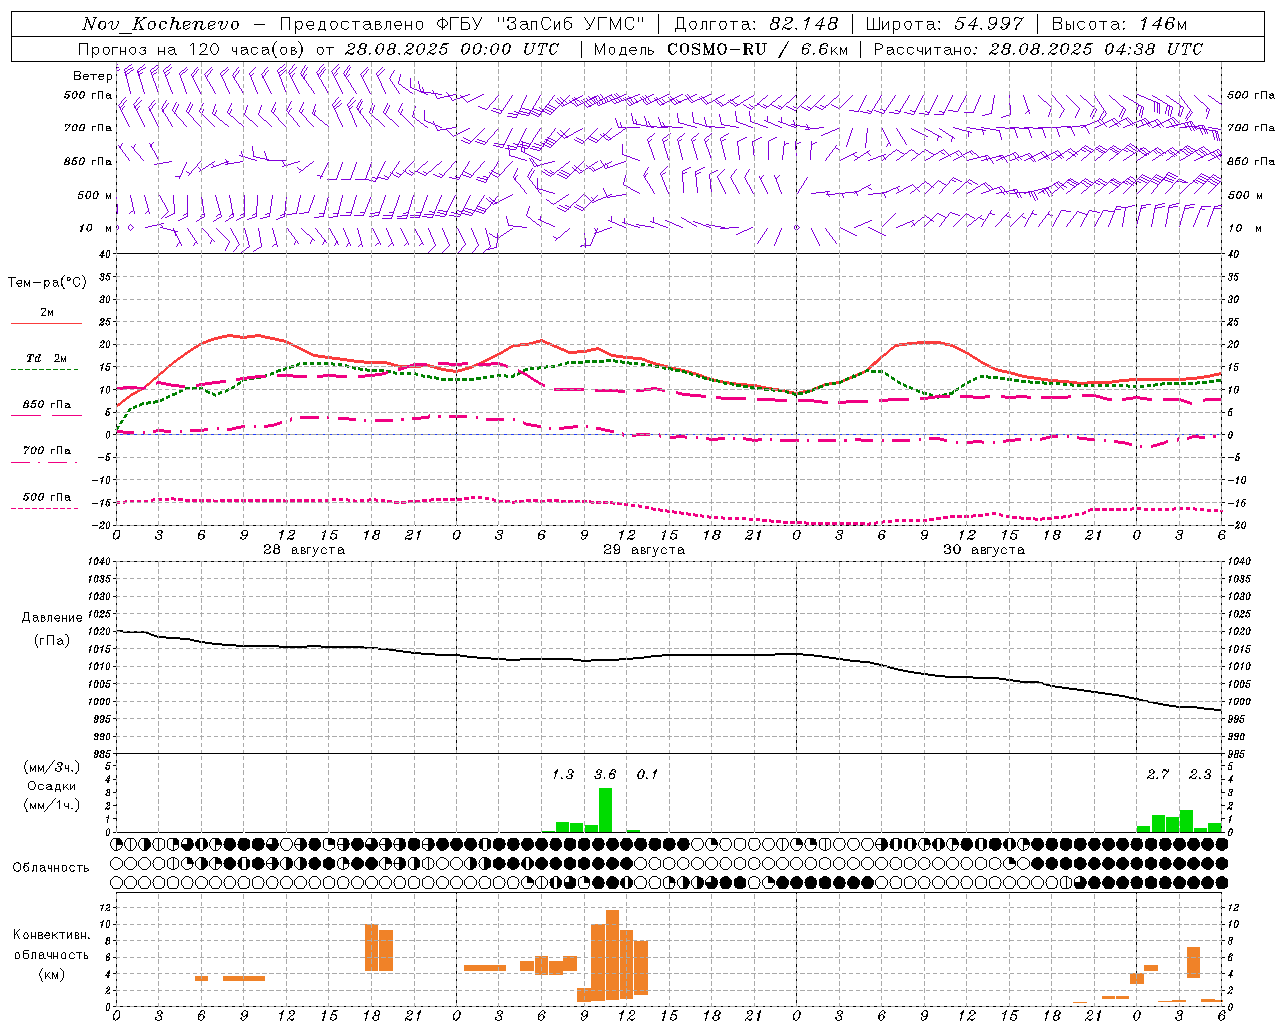Click the "Облачность" cloudiness label
The image size is (1280, 1024).
(x=51, y=868)
